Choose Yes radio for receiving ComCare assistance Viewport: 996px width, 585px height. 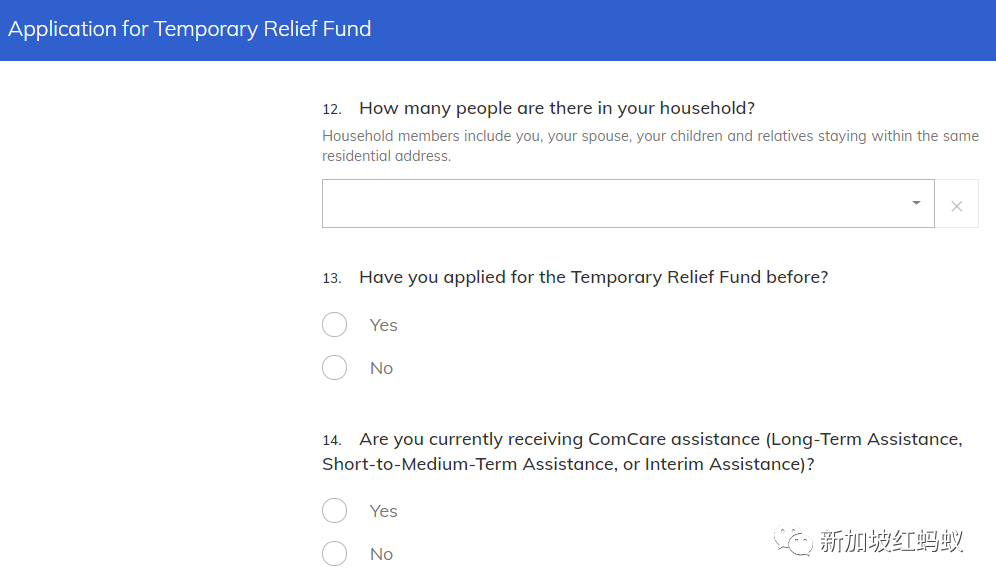click(x=334, y=511)
